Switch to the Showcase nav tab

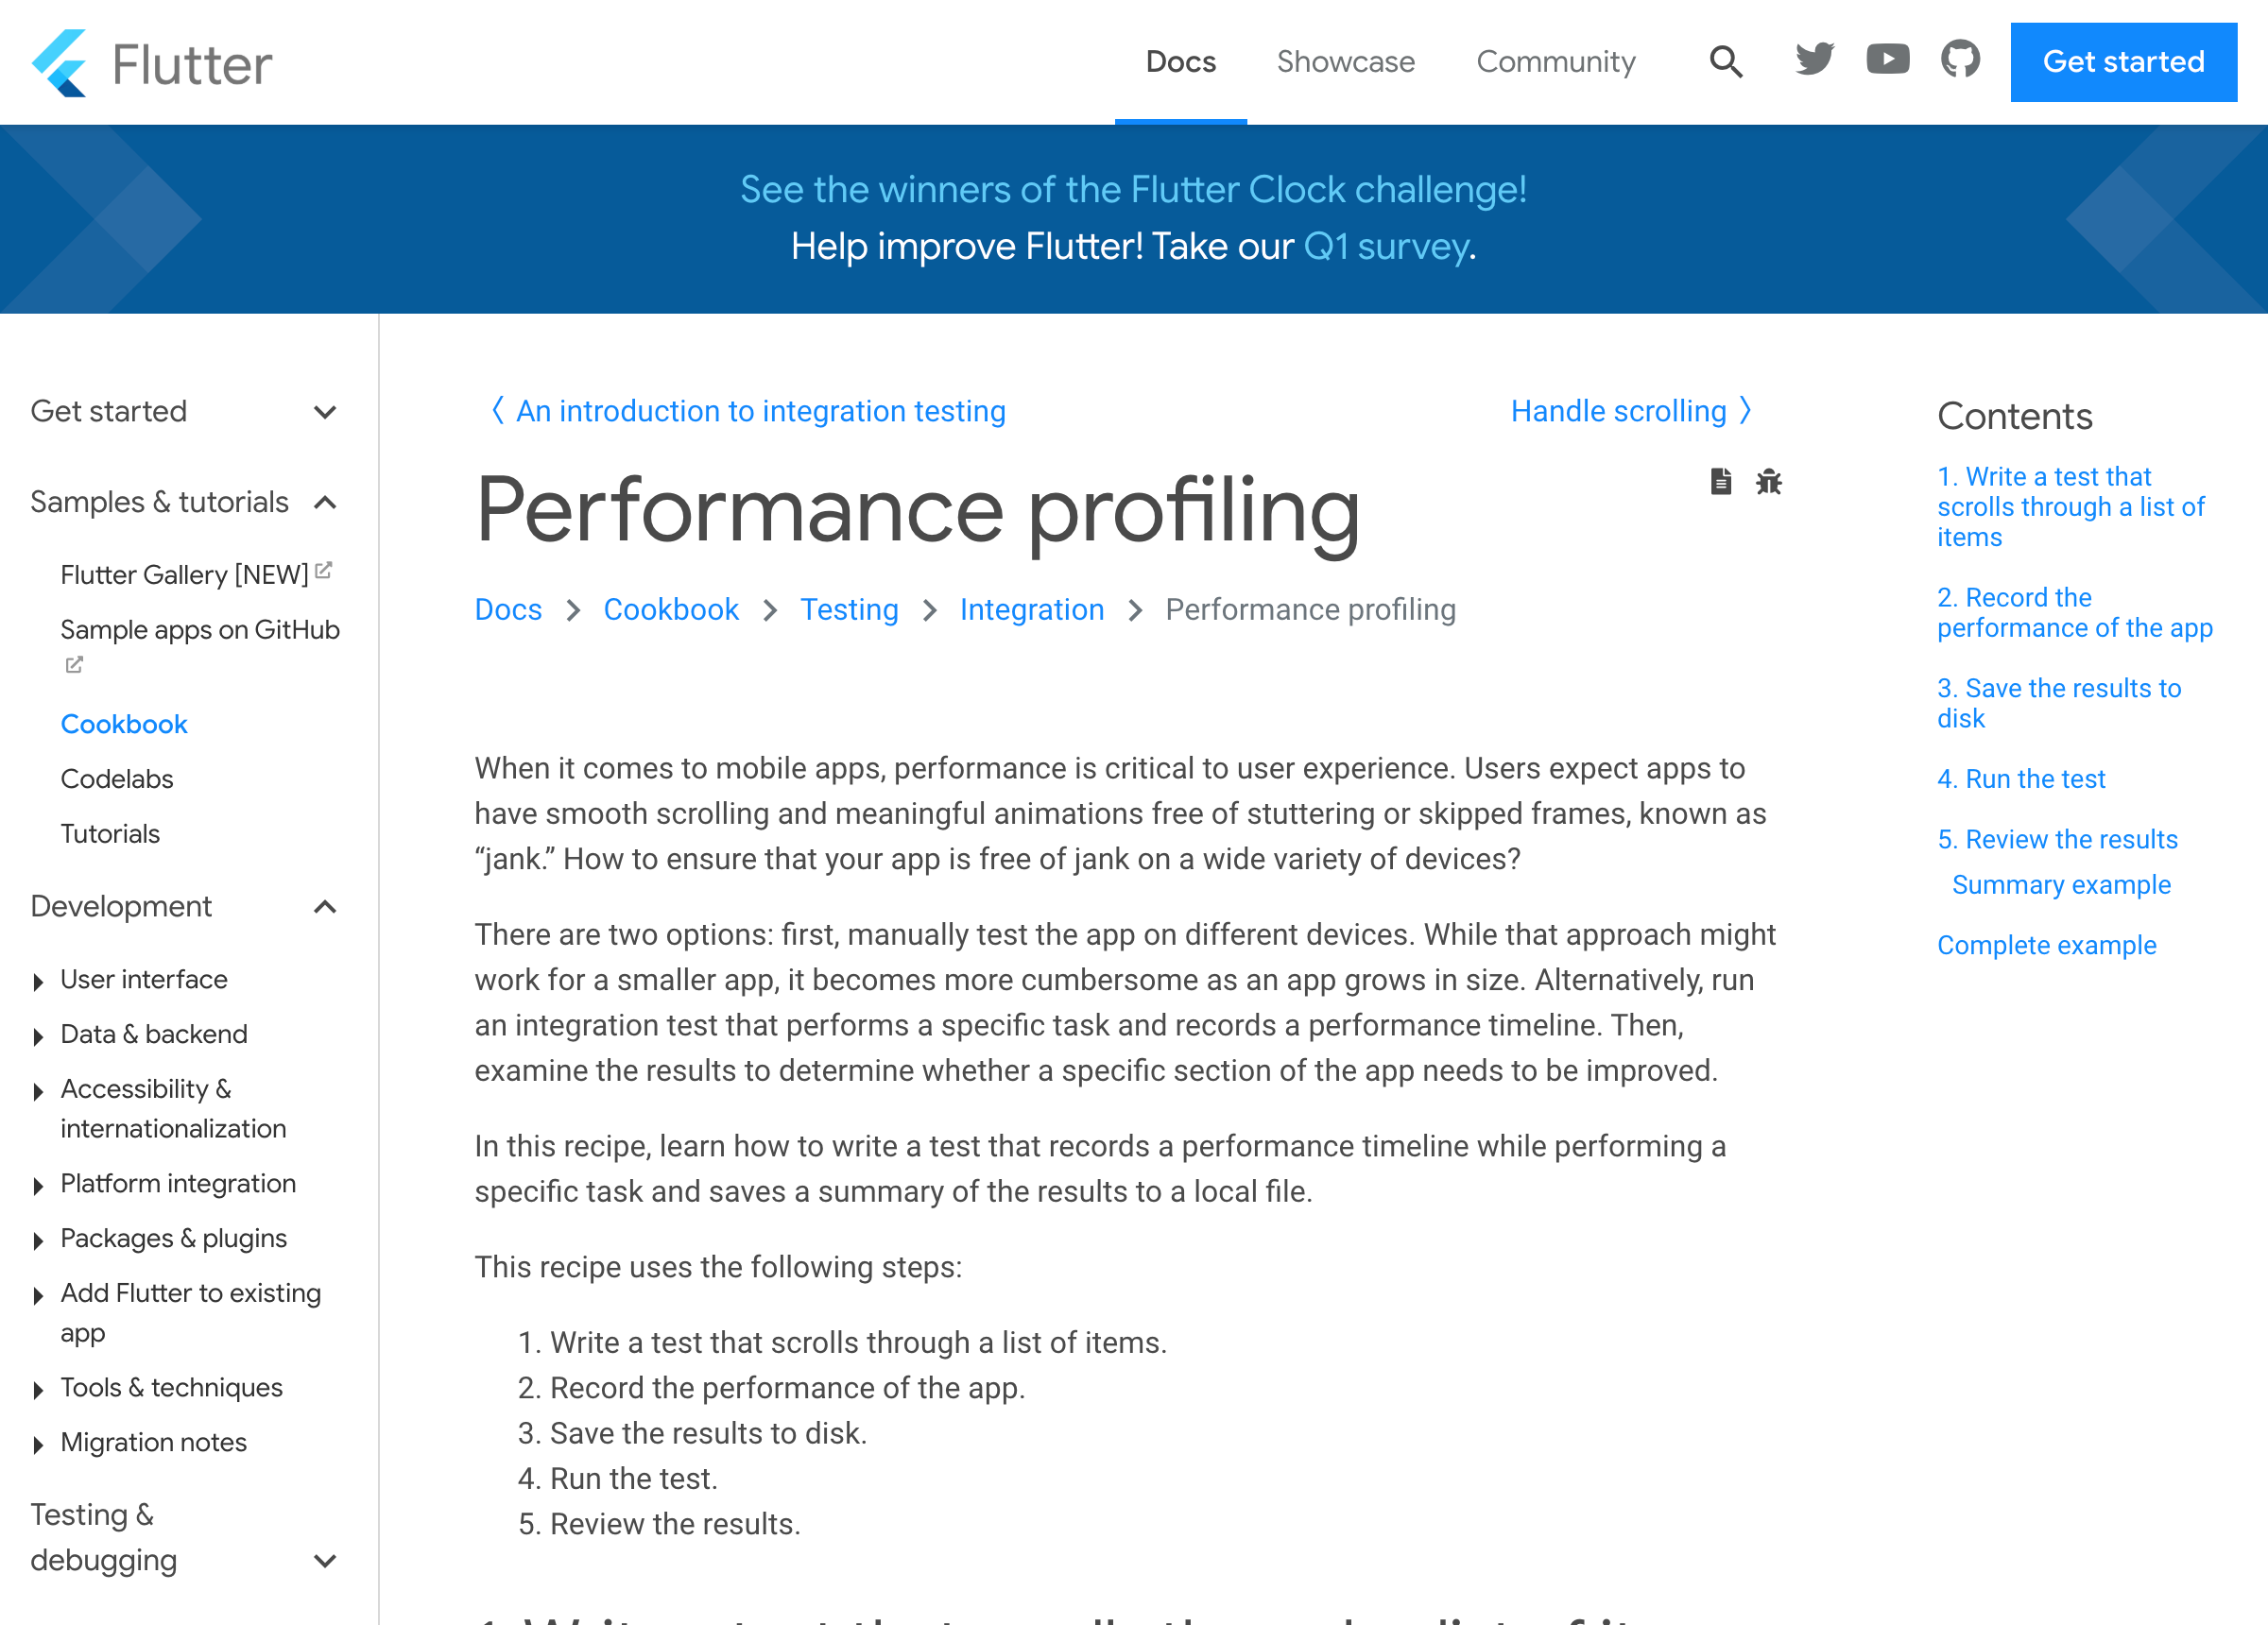pos(1345,62)
